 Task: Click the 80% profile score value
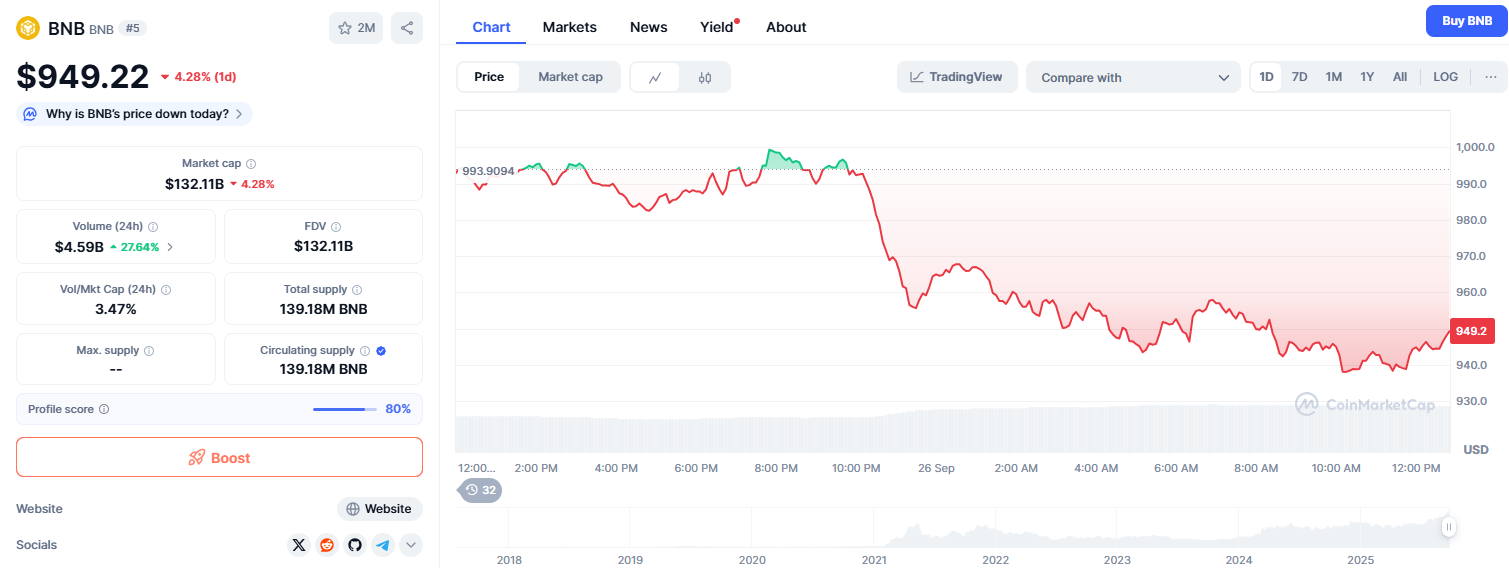pos(398,409)
